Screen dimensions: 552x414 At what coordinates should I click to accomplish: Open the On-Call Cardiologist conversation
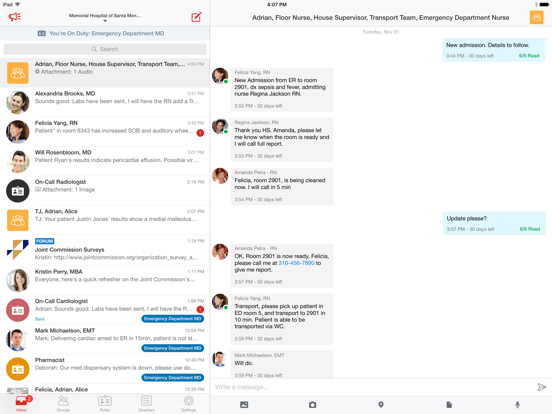[x=105, y=310]
